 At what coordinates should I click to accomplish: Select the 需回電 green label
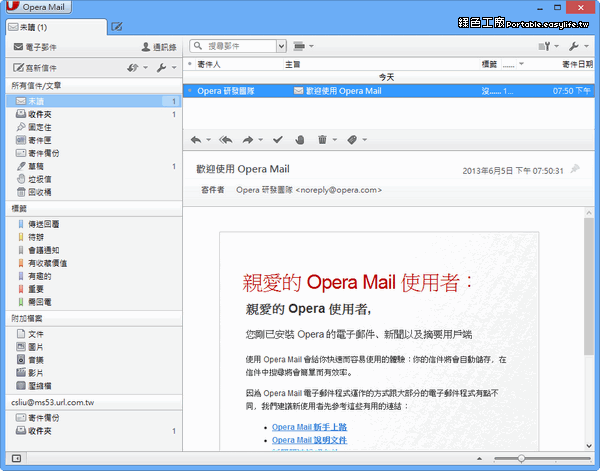click(93, 302)
